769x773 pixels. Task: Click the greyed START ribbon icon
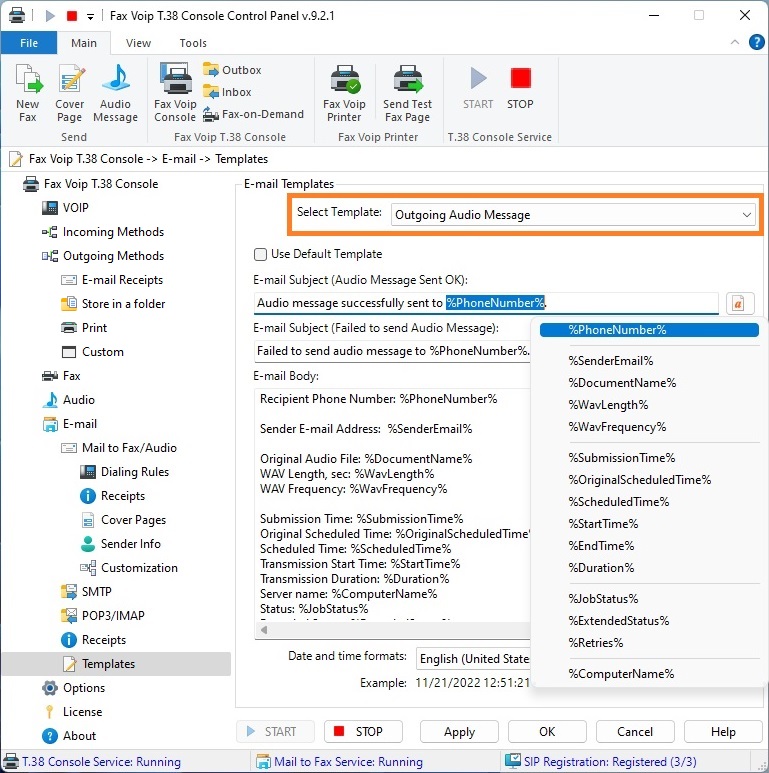[x=478, y=89]
